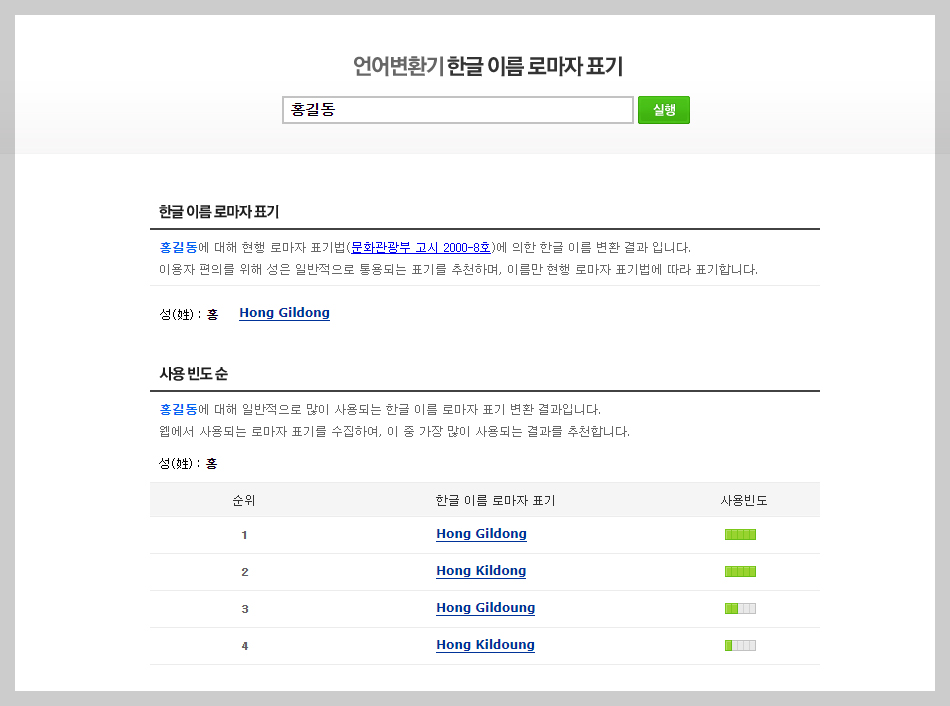Viewport: 950px width, 706px height.
Task: Click rank number 1 in the table
Action: (244, 535)
